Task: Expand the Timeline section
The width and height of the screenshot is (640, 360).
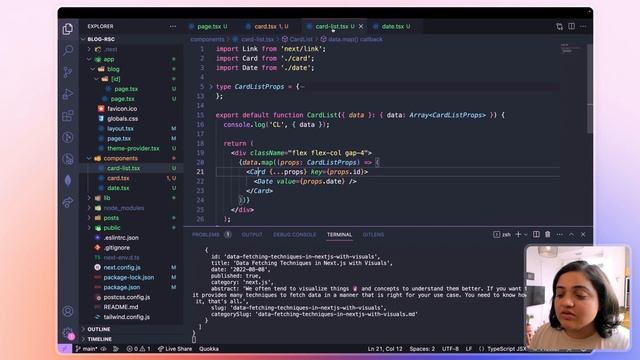Action: [x=100, y=339]
